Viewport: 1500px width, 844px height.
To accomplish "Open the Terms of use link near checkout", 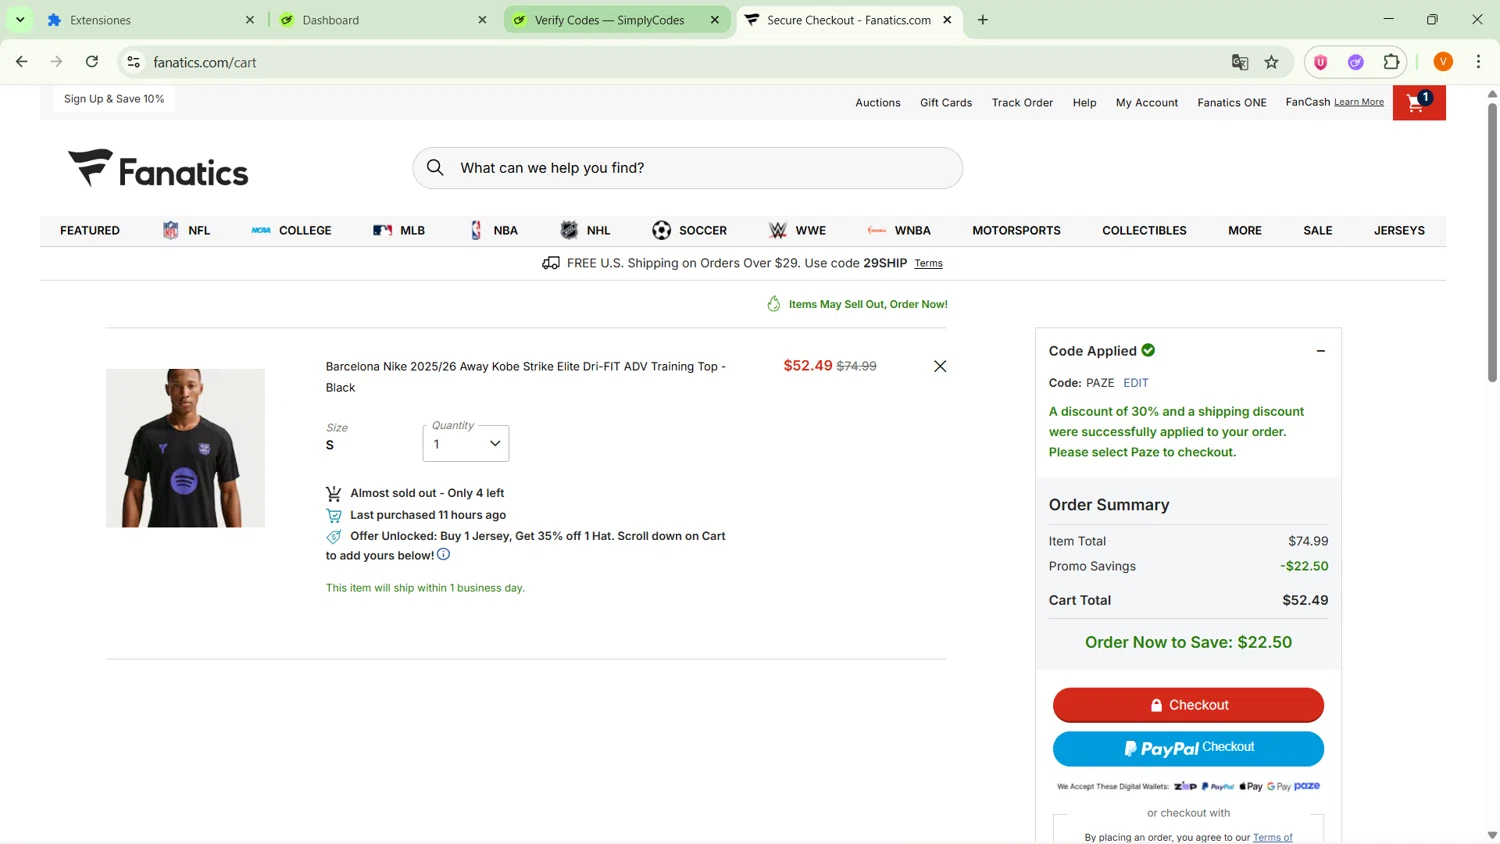I will coord(1272,837).
